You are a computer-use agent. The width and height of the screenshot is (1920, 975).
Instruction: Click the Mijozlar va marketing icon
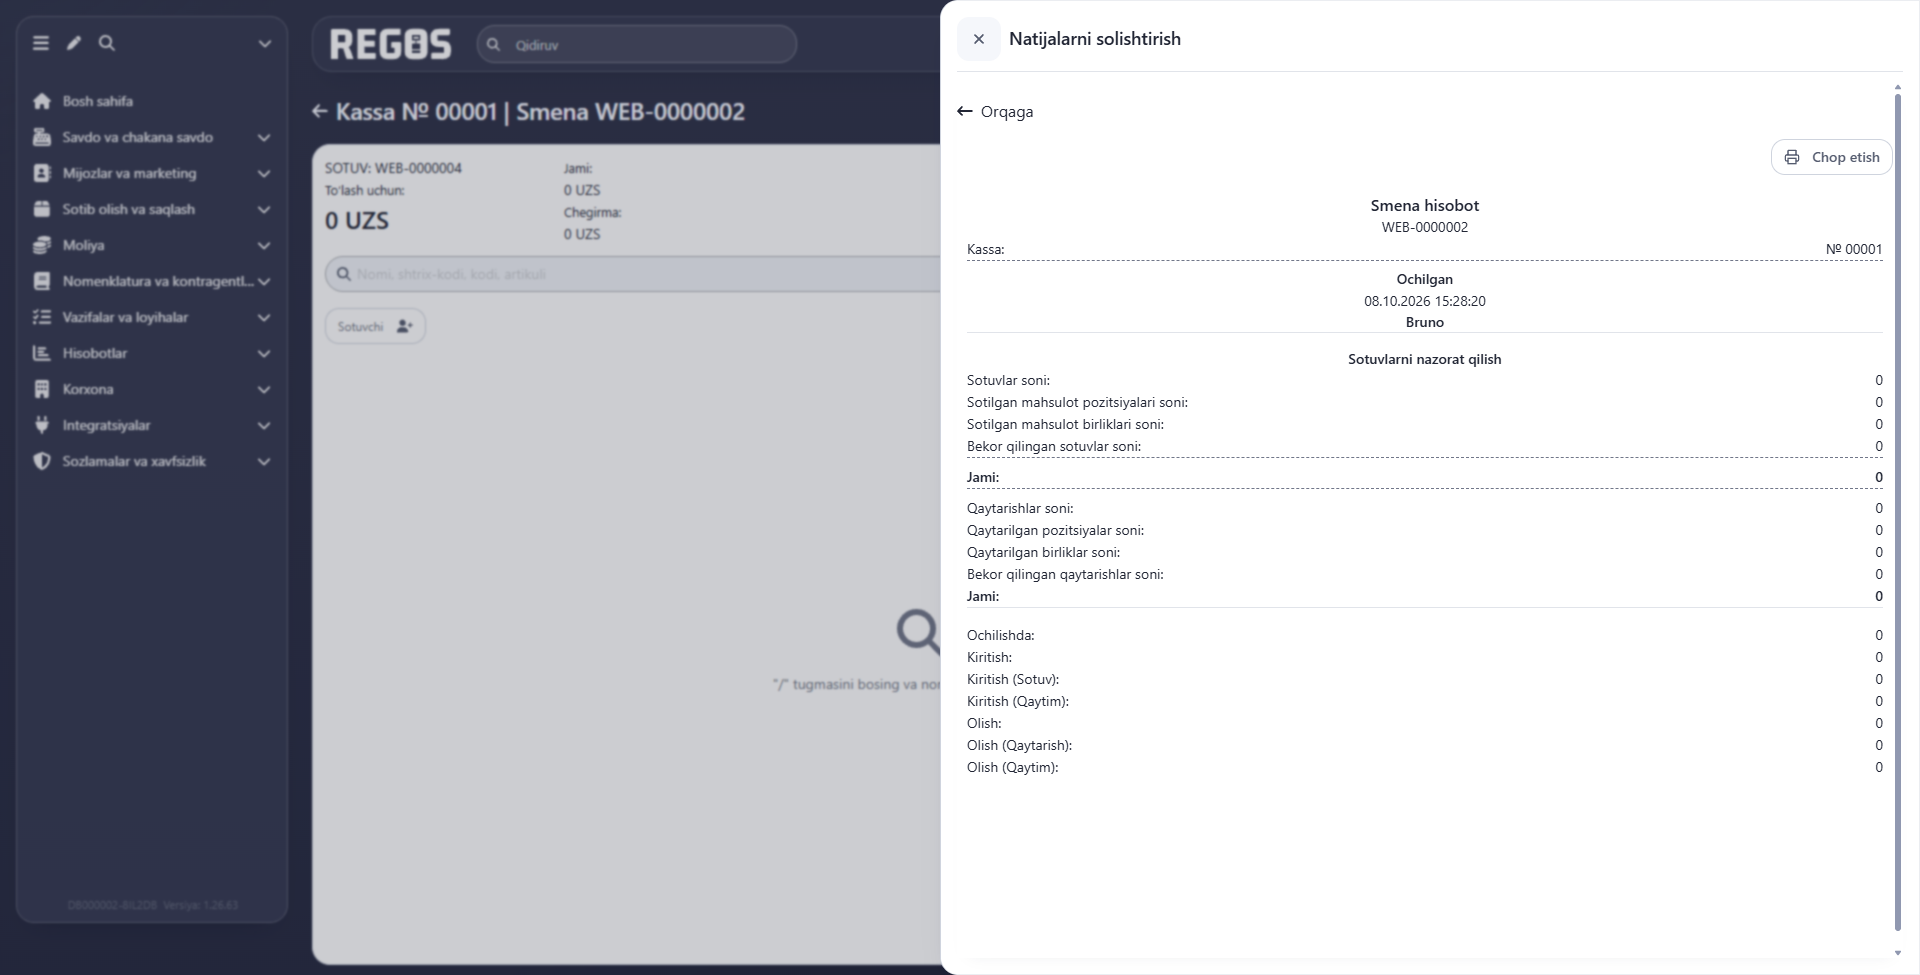[42, 173]
